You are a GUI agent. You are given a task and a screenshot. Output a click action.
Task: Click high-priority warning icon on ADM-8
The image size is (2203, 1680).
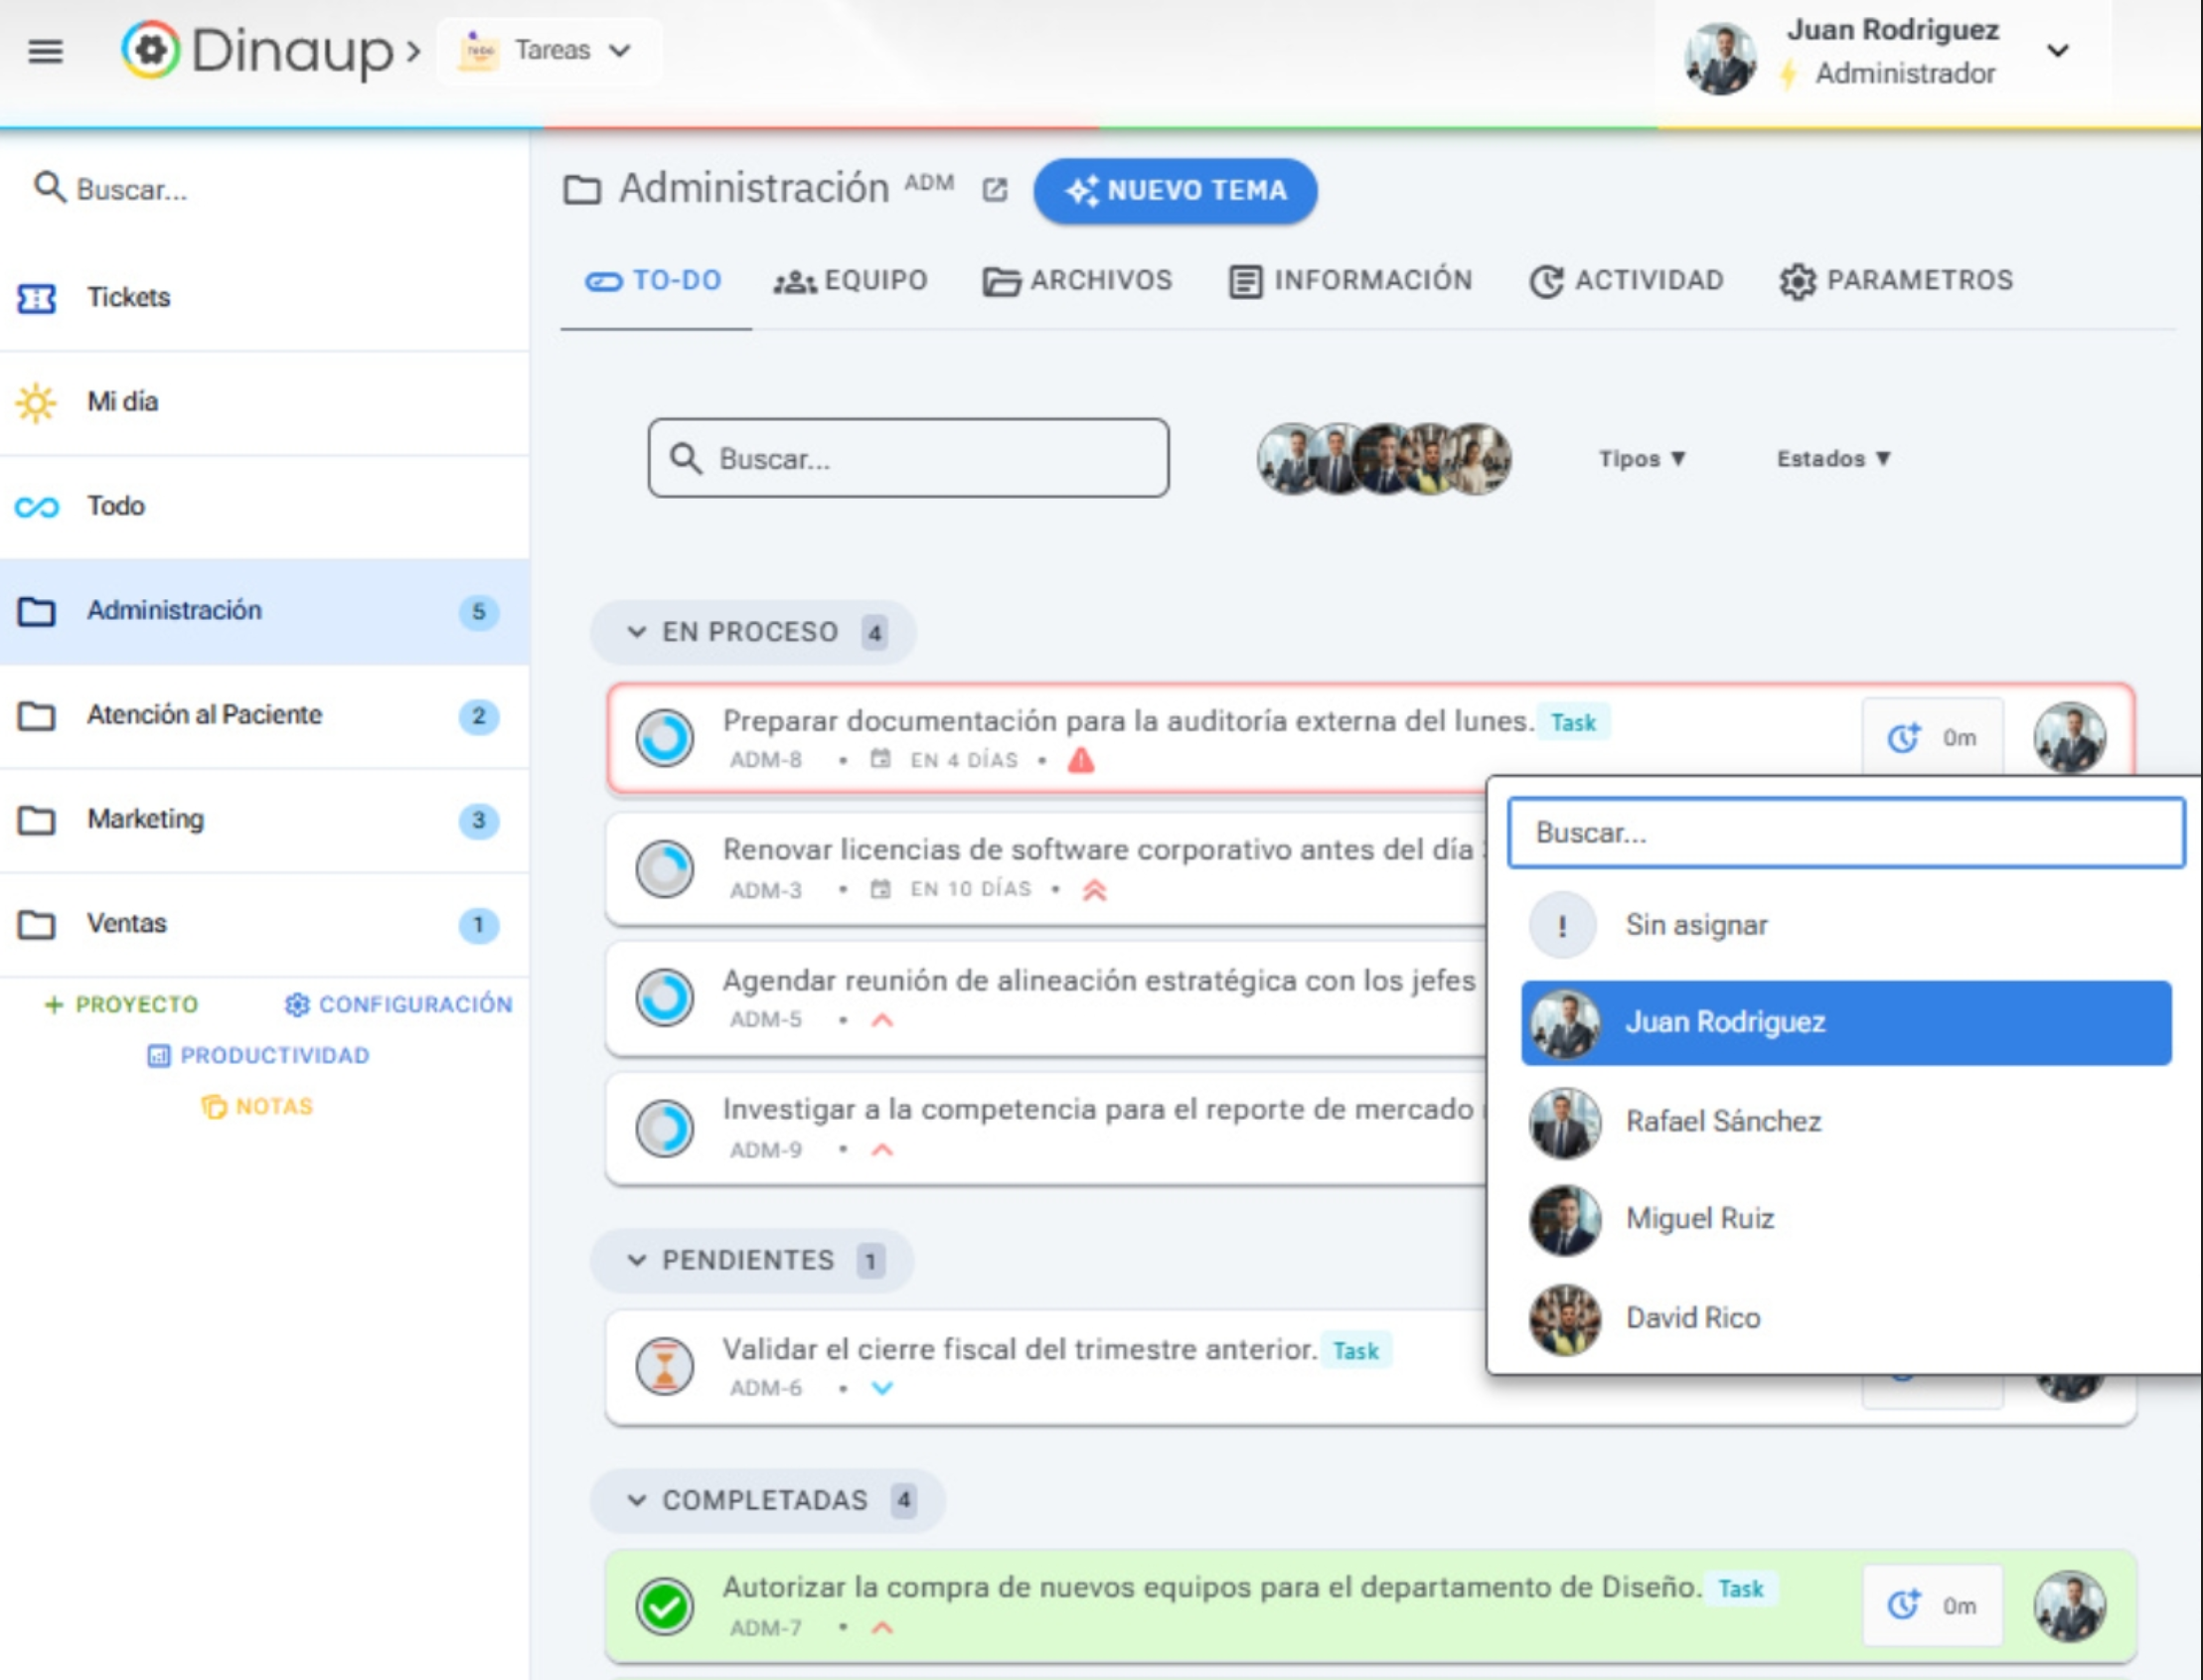coord(1081,761)
